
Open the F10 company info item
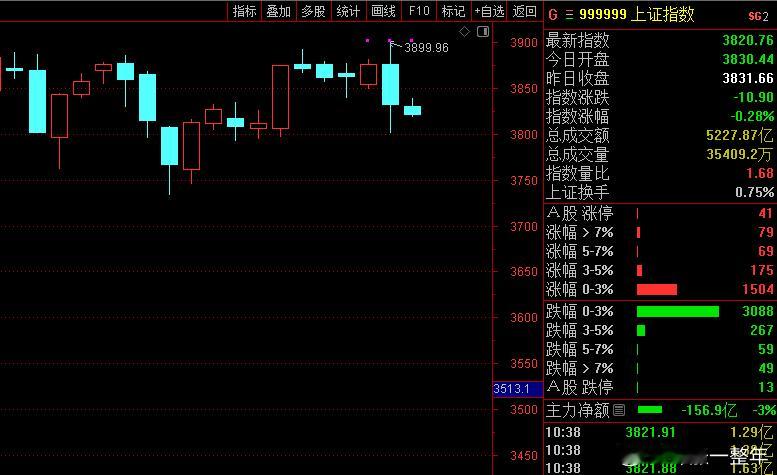click(419, 11)
